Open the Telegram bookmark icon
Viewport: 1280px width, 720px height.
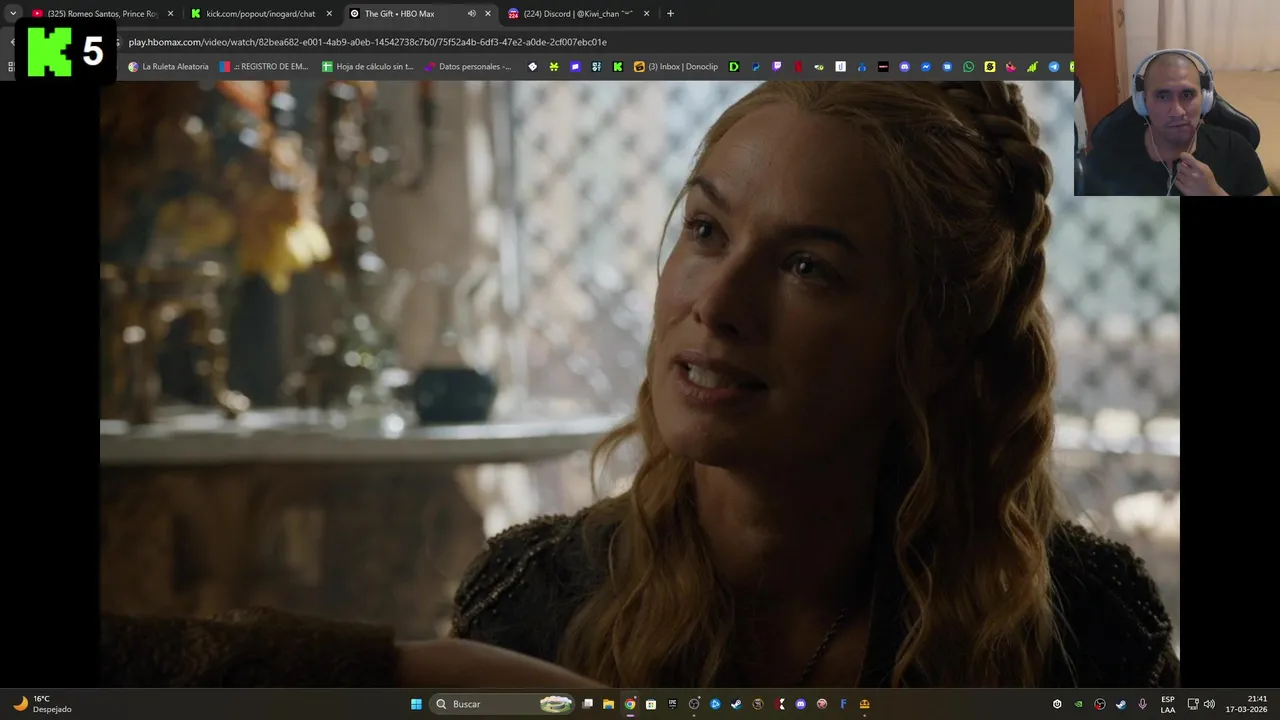[1054, 67]
